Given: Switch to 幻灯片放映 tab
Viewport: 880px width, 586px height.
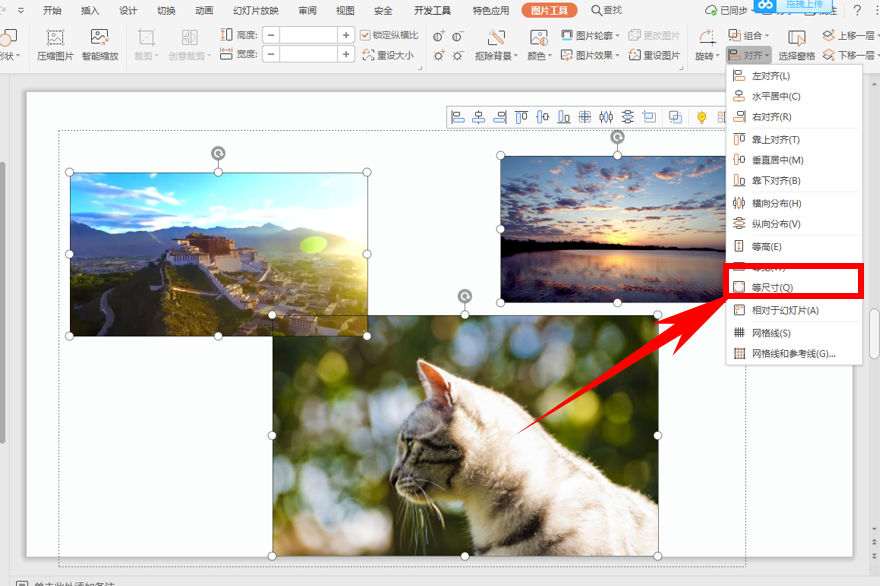Looking at the screenshot, I should (x=256, y=10).
